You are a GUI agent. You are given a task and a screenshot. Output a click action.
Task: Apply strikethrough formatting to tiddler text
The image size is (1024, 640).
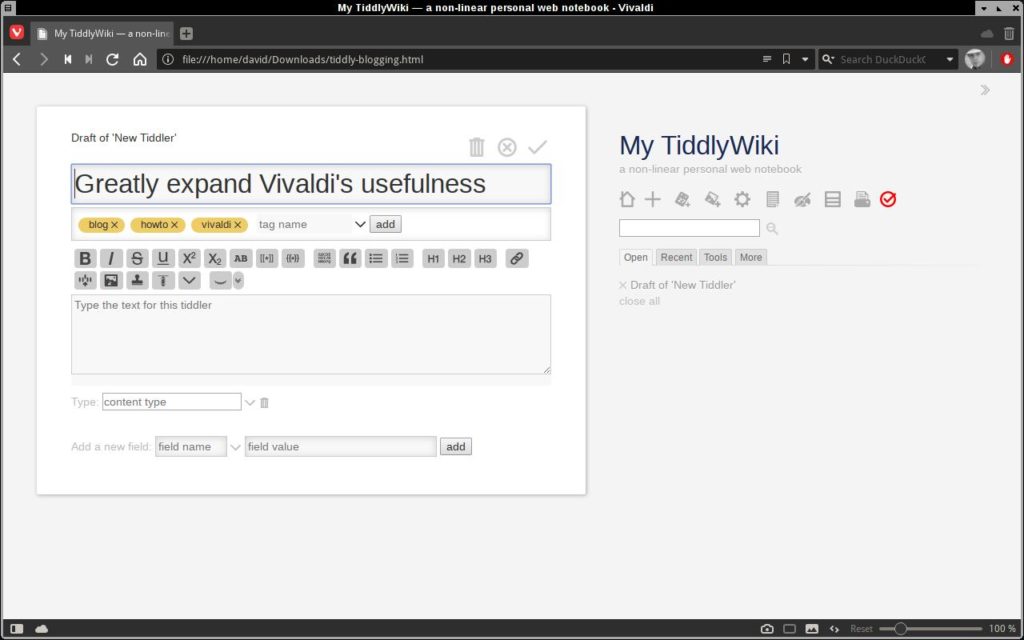[x=136, y=259]
